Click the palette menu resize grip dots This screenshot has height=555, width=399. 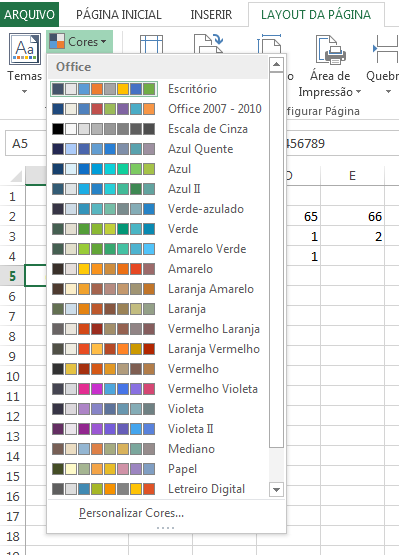tap(166, 528)
